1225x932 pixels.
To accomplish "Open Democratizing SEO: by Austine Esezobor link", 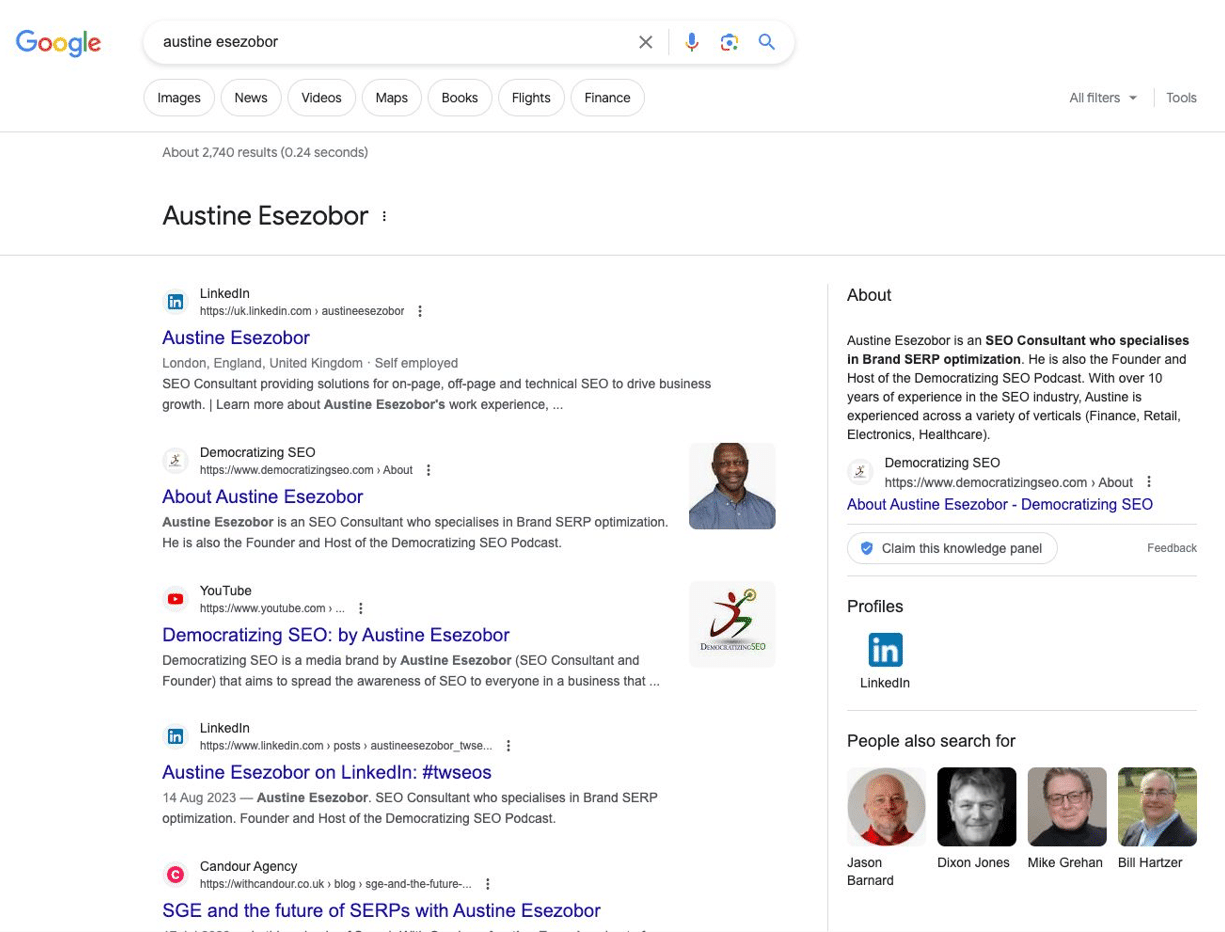I will (336, 635).
